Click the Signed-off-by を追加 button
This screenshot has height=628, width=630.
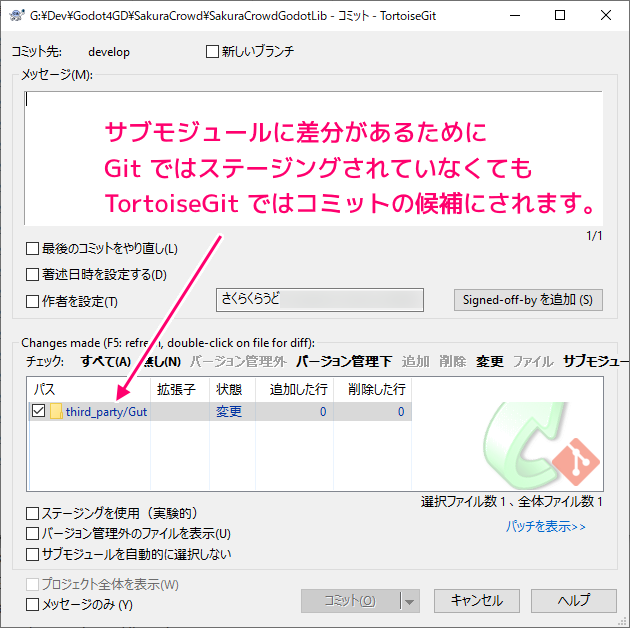coord(528,300)
